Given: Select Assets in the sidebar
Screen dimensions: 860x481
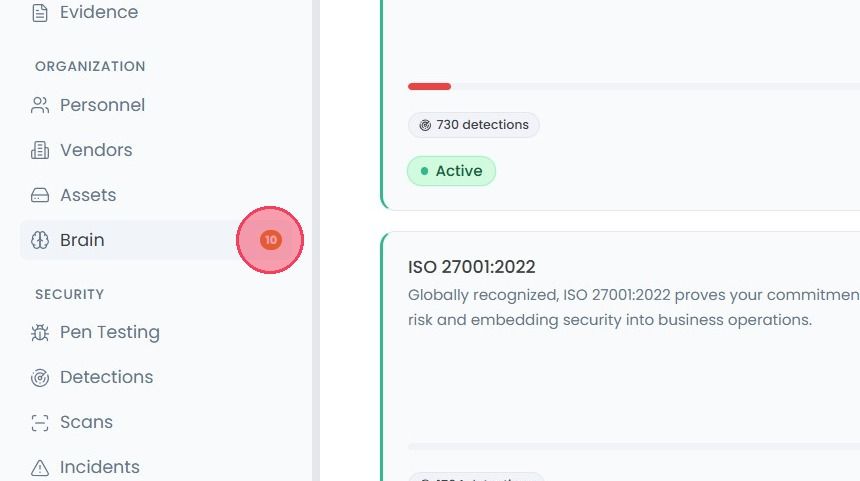Looking at the screenshot, I should coord(88,195).
